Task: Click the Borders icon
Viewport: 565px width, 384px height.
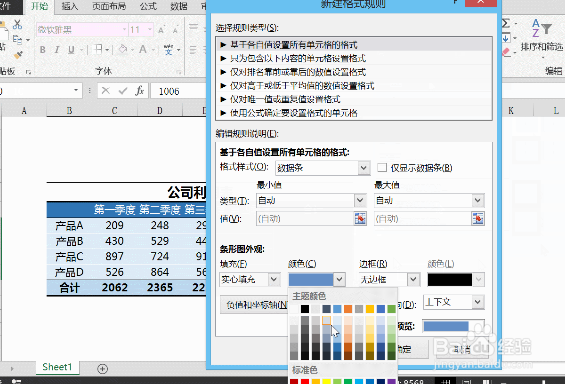Action: point(98,49)
